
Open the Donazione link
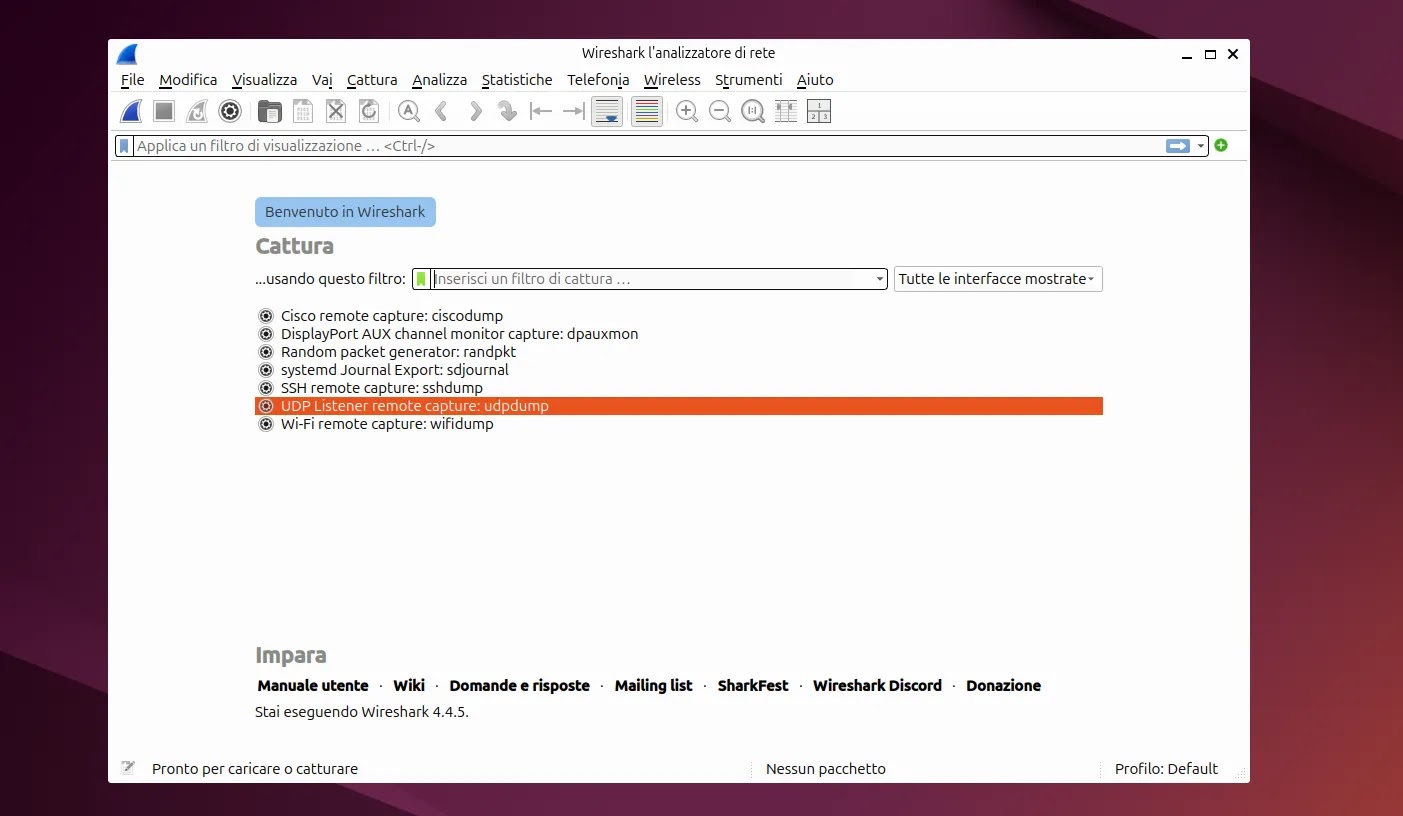(x=1003, y=686)
